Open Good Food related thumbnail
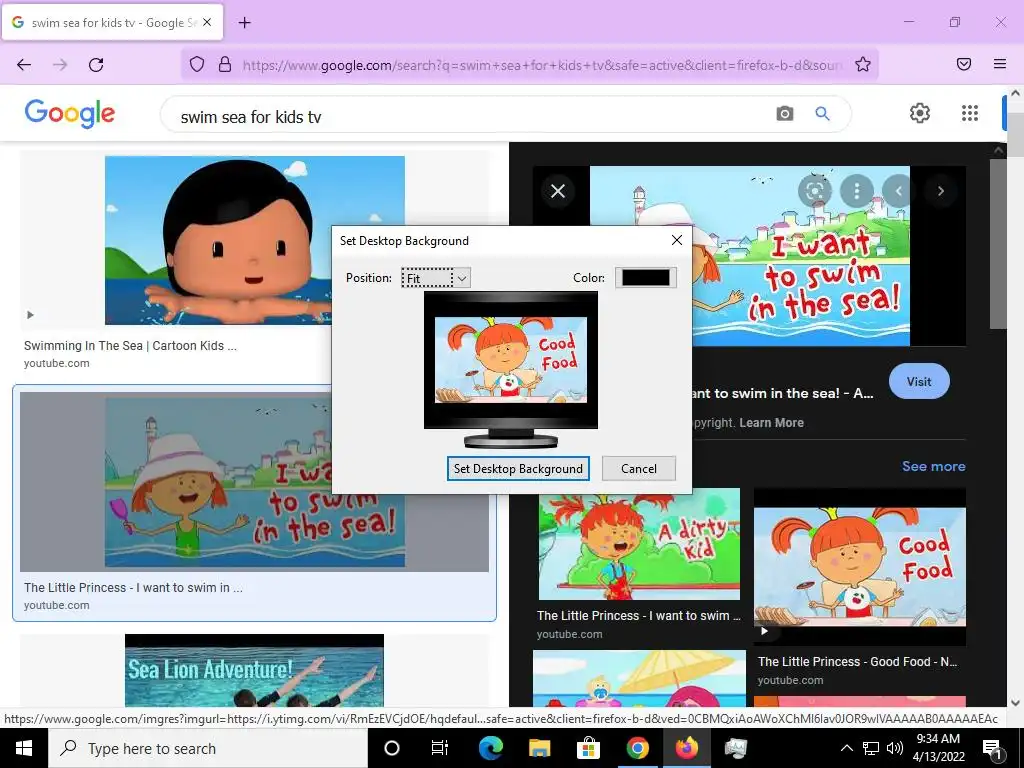This screenshot has width=1024, height=768. tap(859, 567)
